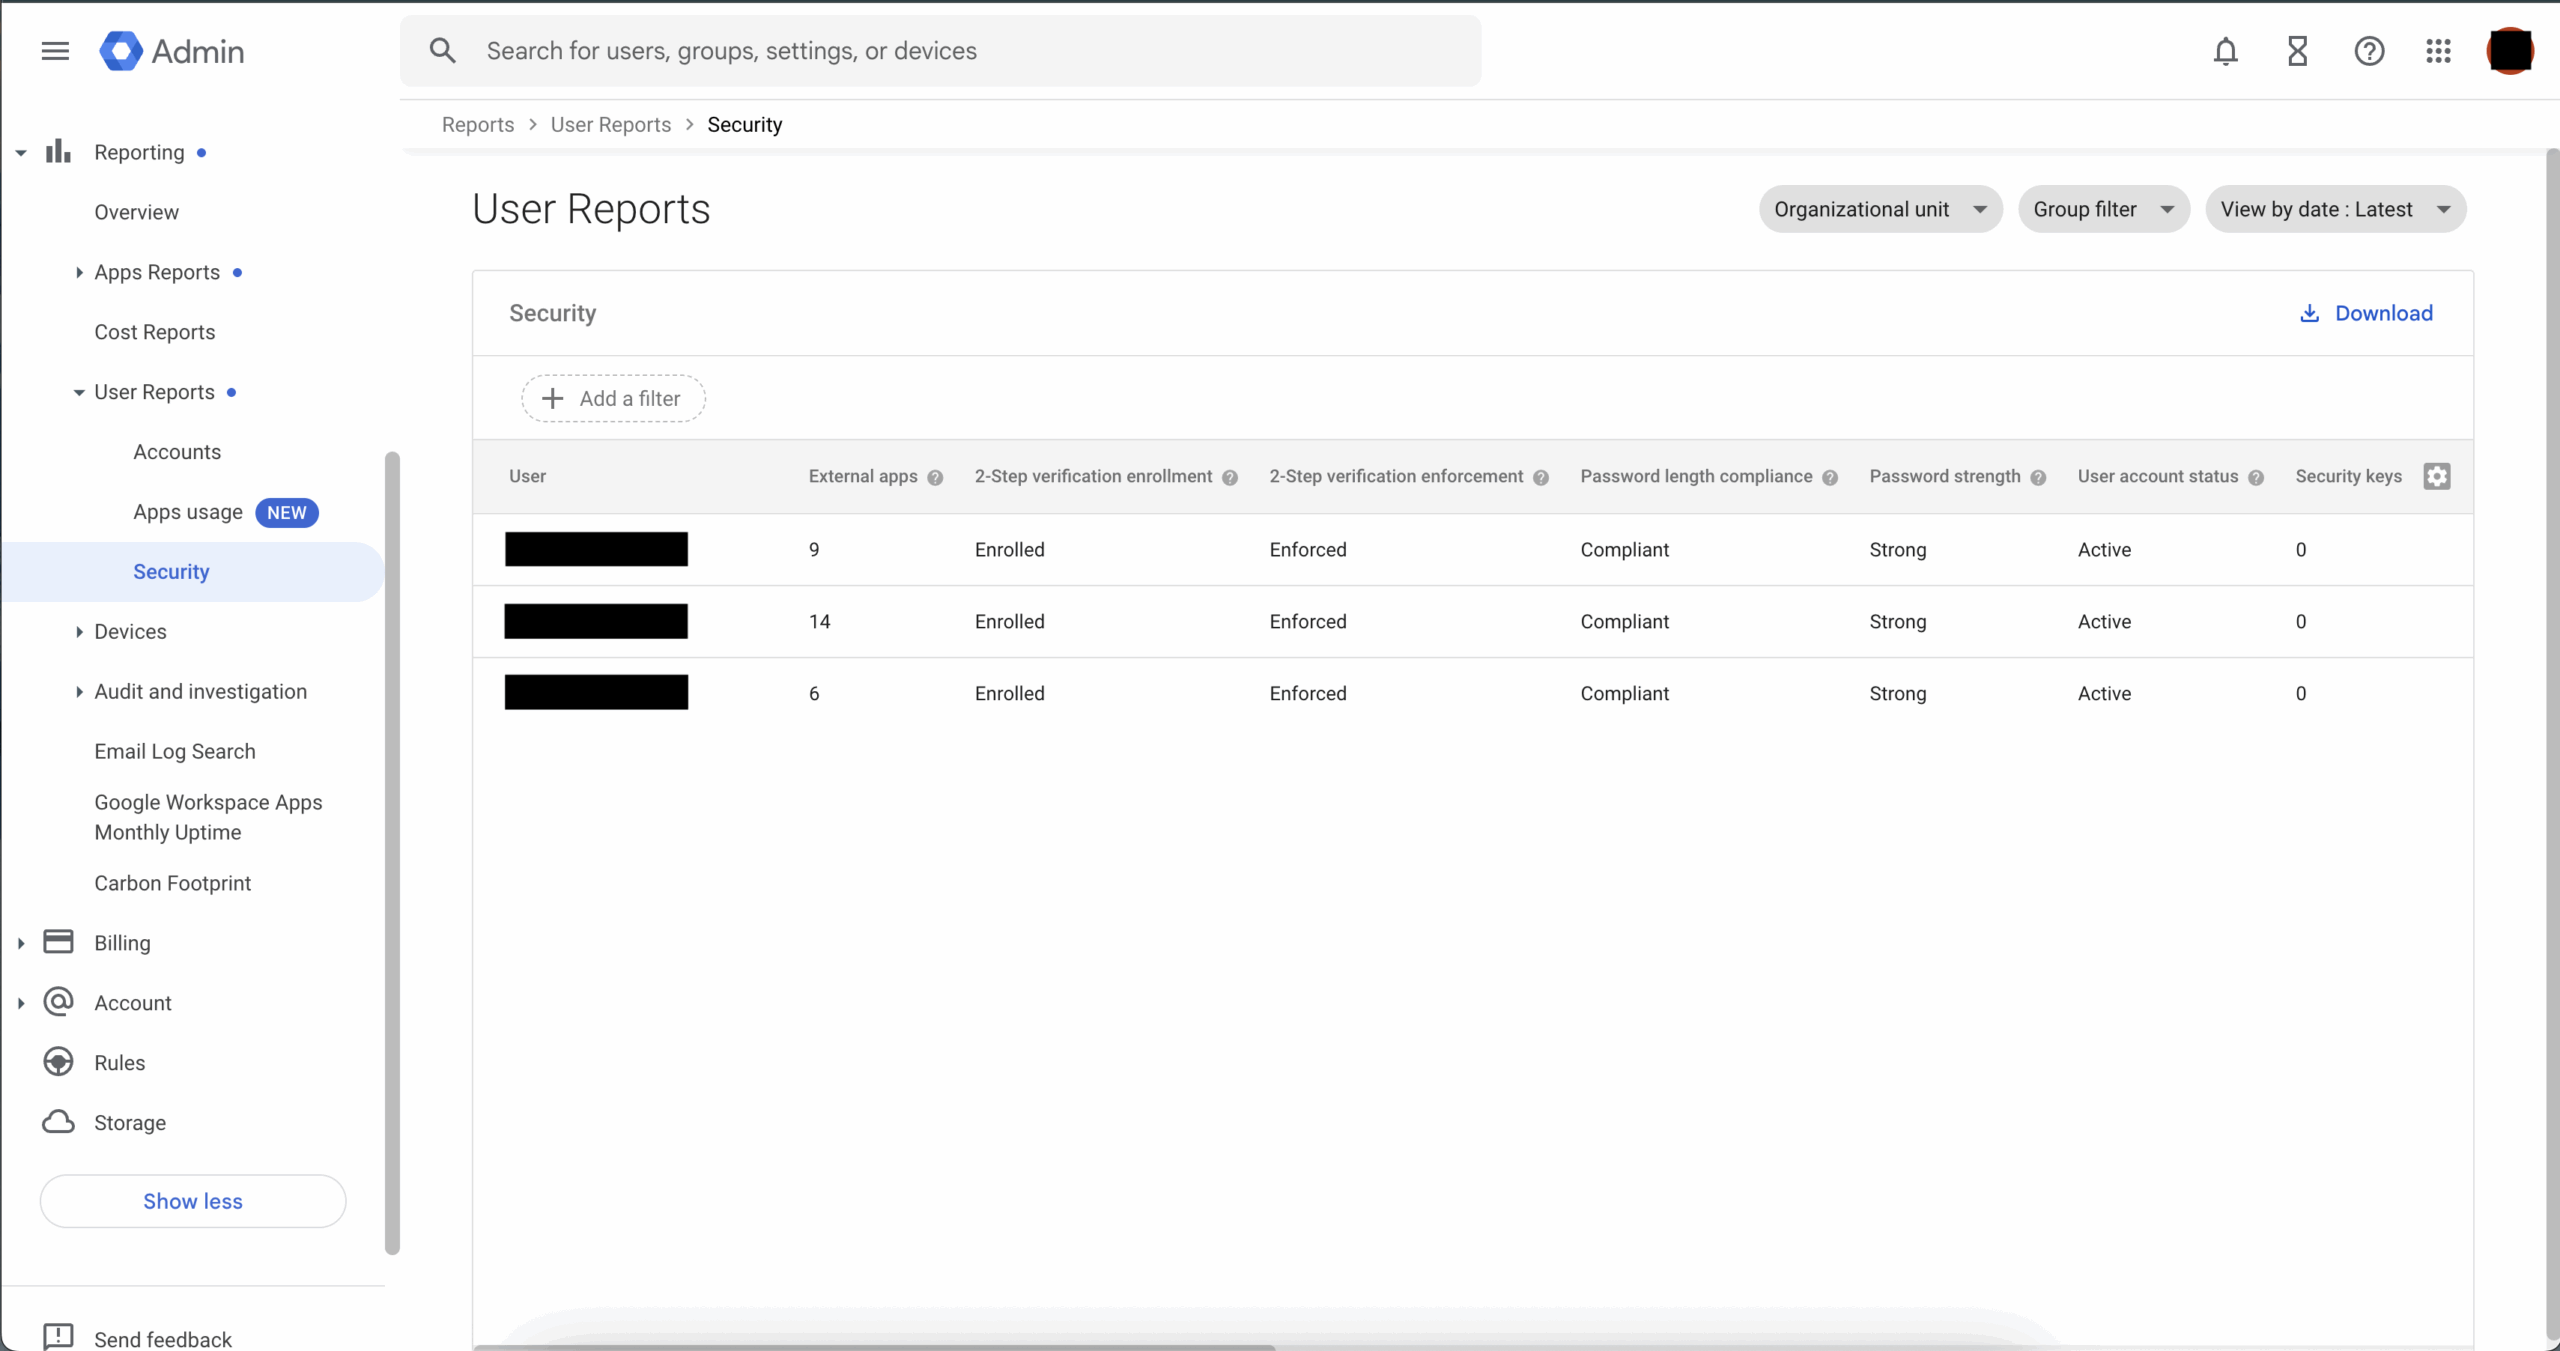Open the redacted user with 14 external apps
Image resolution: width=2560 pixels, height=1351 pixels.
coord(596,621)
